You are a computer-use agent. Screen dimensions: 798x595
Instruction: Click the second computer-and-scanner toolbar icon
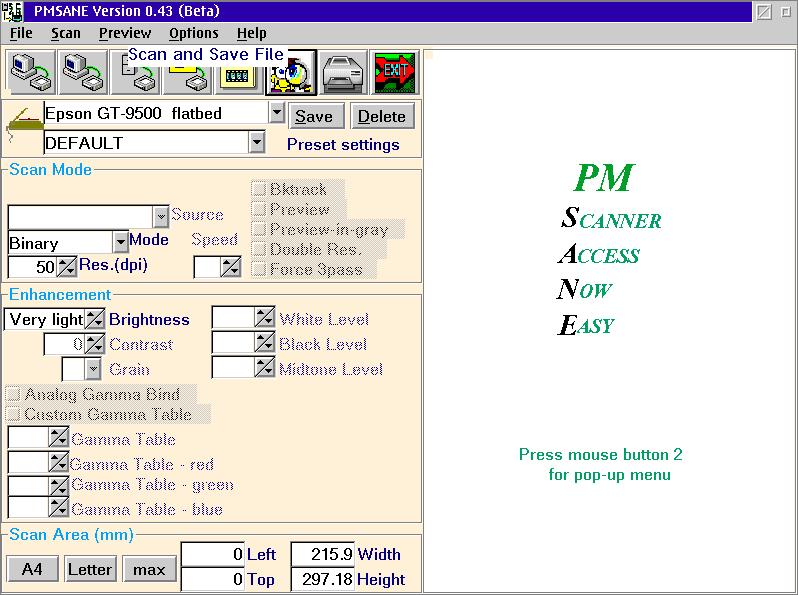(83, 73)
